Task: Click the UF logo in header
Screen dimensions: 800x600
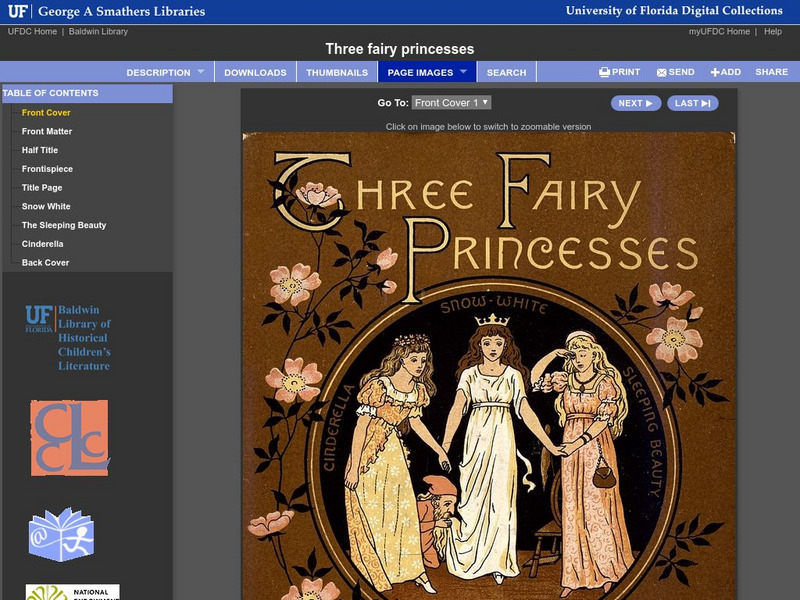Action: [x=17, y=11]
